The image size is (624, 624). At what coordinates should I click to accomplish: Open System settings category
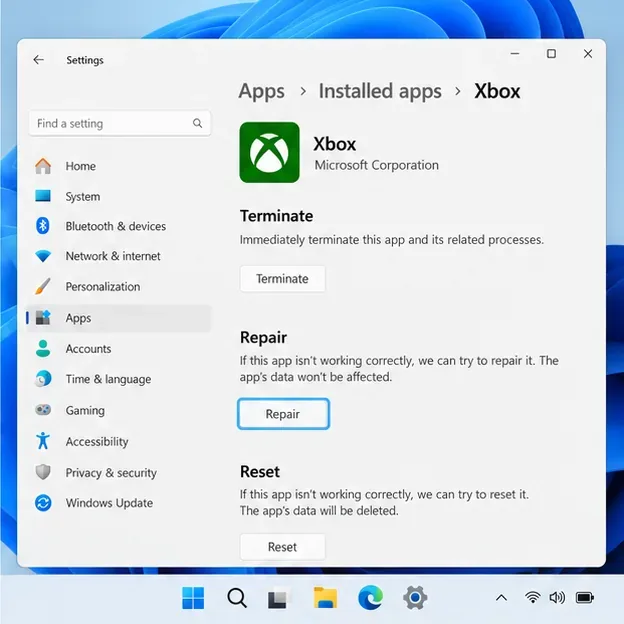(119, 196)
